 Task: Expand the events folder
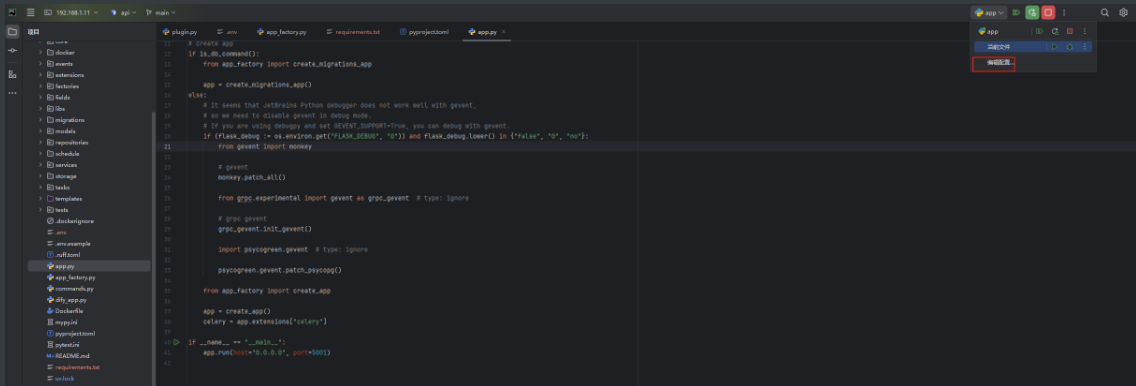click(x=41, y=64)
